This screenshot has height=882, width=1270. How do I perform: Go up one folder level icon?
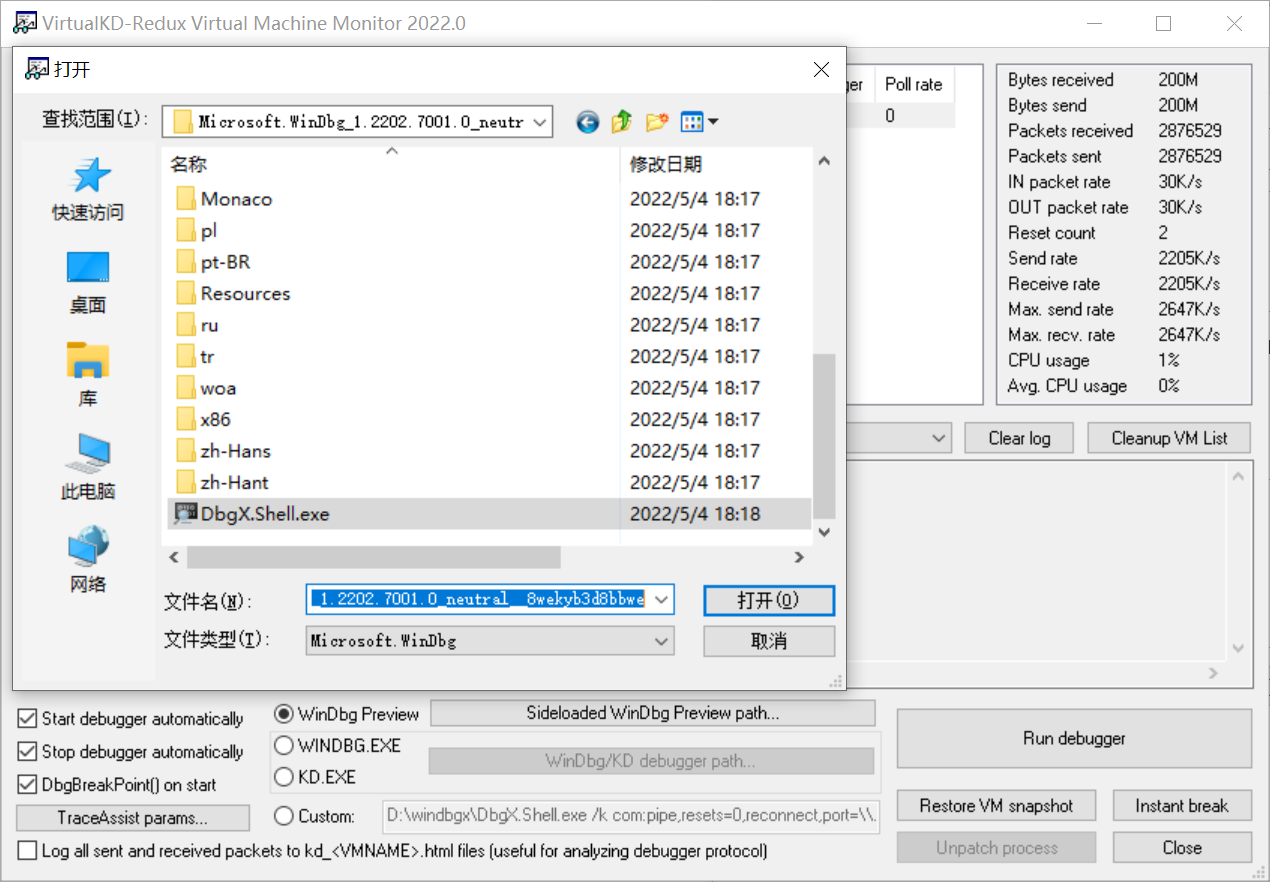[x=621, y=122]
